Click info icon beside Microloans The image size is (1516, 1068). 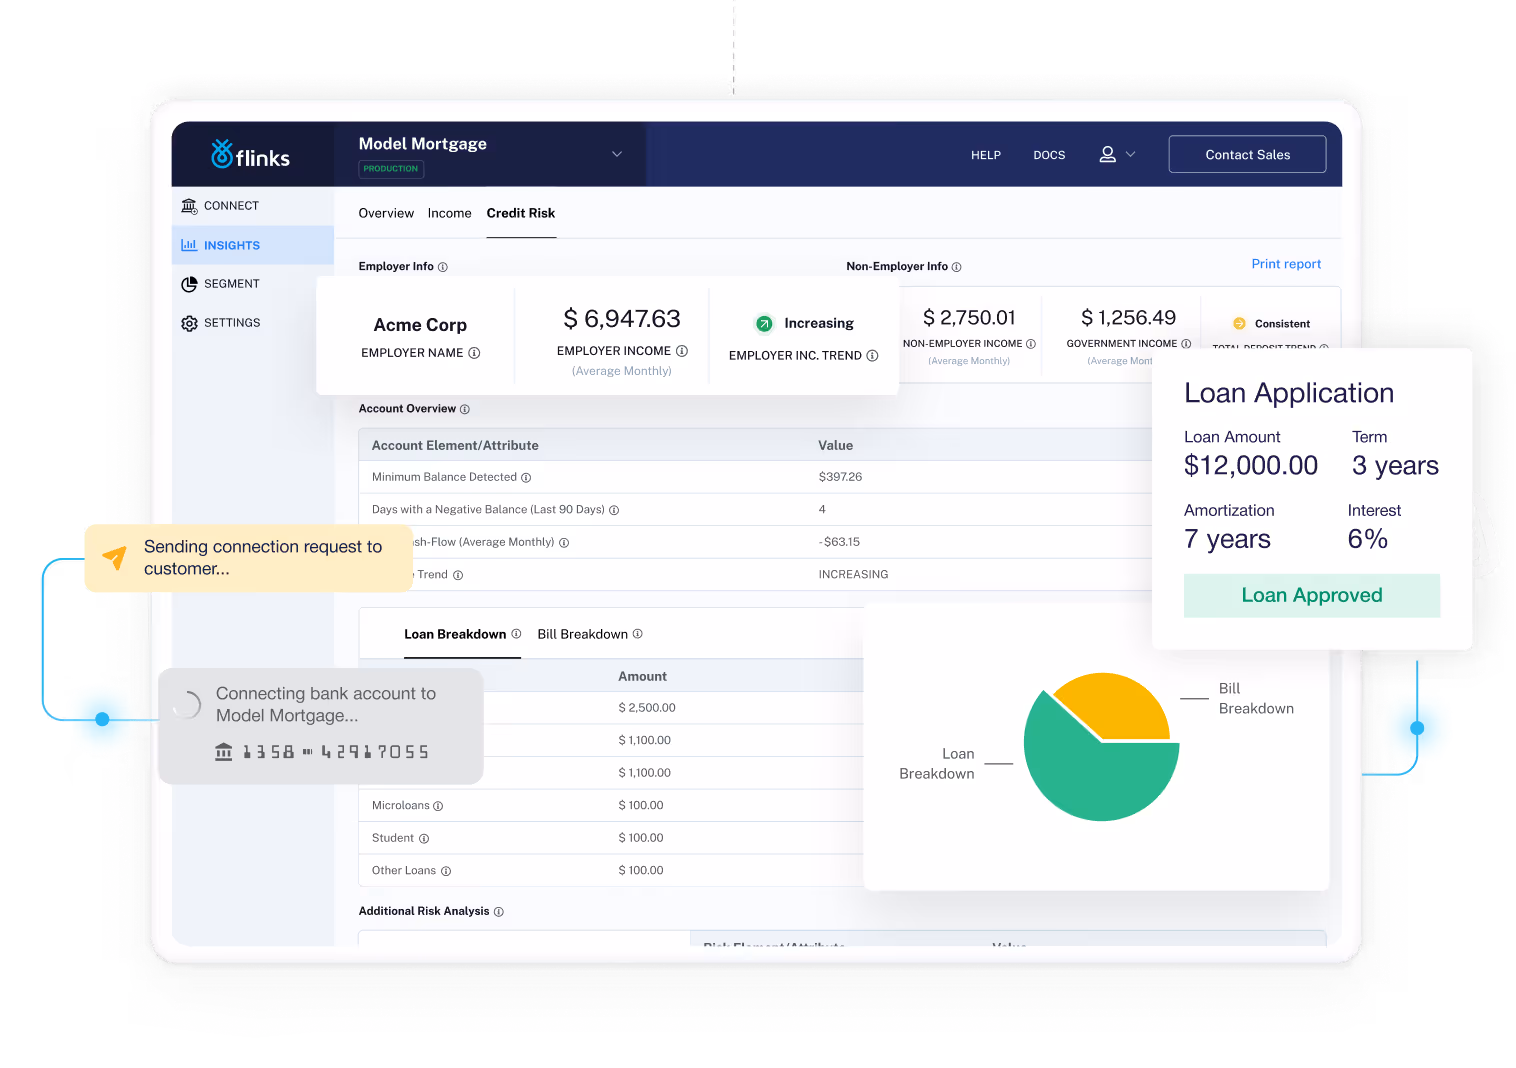[438, 806]
